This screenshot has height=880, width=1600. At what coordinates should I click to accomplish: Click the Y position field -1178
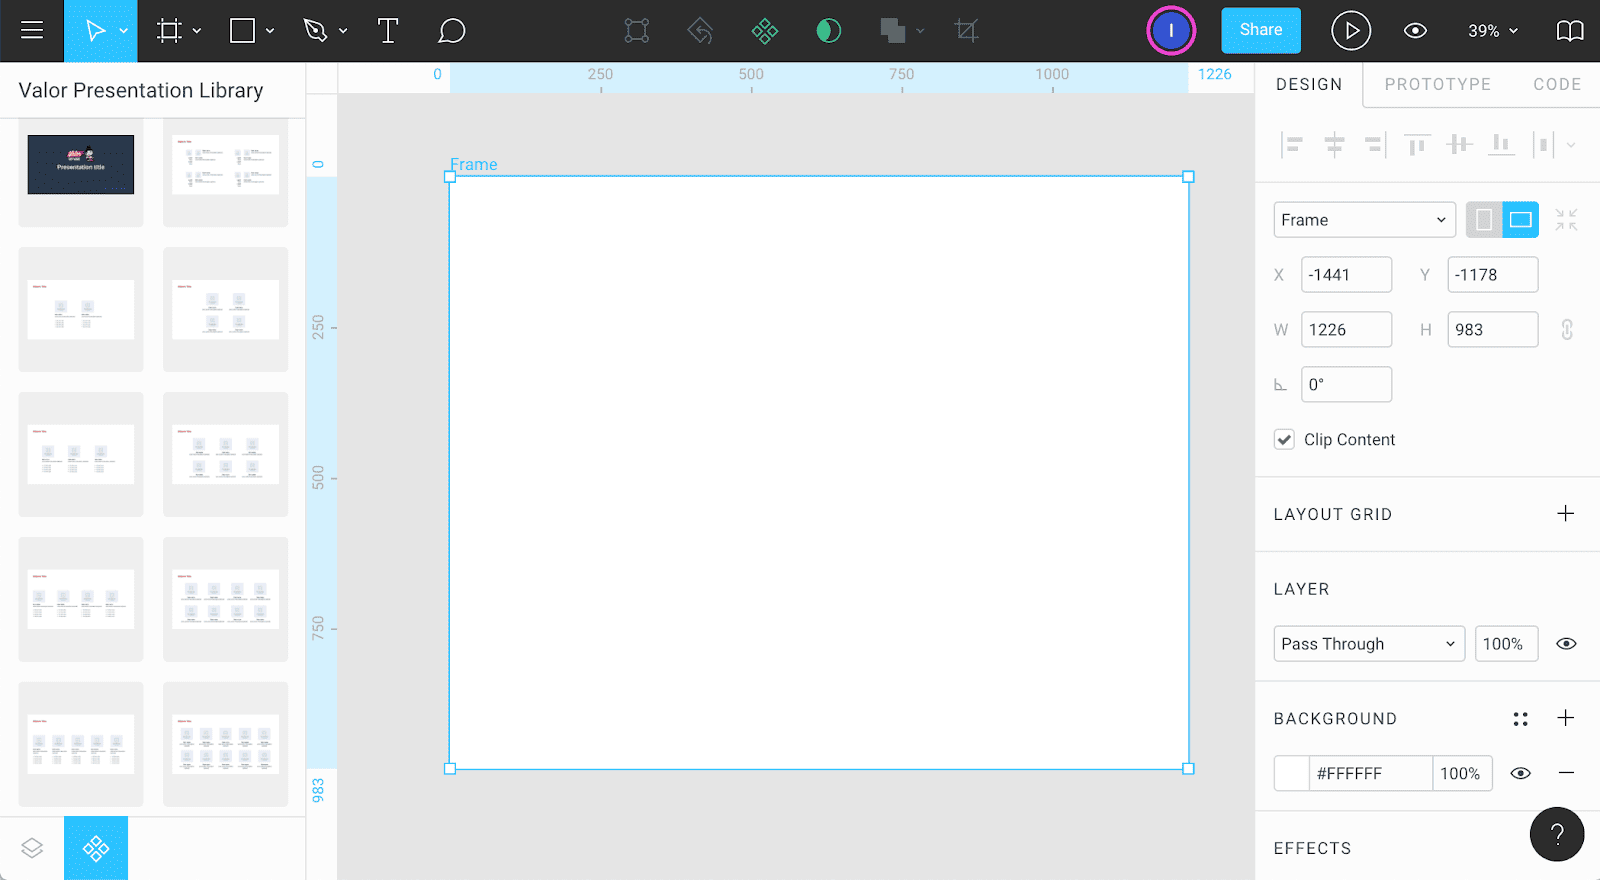(1492, 275)
